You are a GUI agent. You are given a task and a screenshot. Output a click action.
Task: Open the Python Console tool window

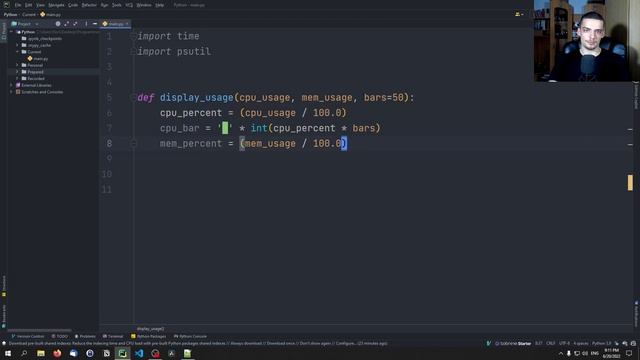pos(191,336)
